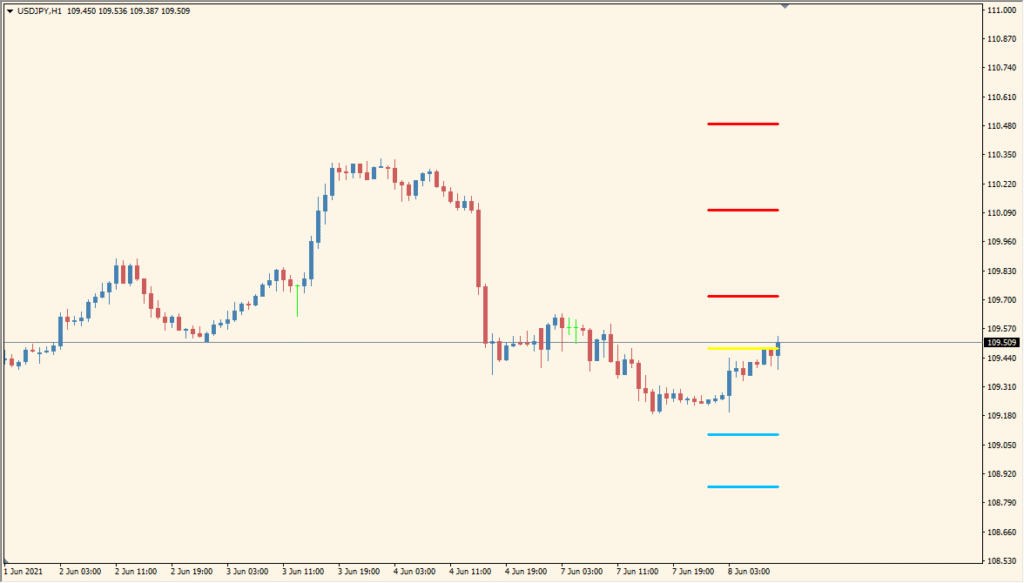Click the 3 Jun 03:00 time label
Image resolution: width=1024 pixels, height=583 pixels.
pyautogui.click(x=248, y=571)
